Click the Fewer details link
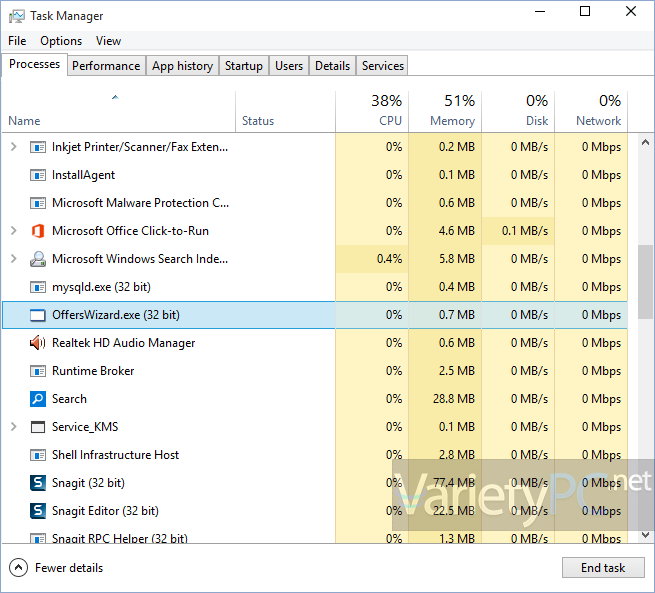Image resolution: width=655 pixels, height=593 pixels. (x=69, y=568)
